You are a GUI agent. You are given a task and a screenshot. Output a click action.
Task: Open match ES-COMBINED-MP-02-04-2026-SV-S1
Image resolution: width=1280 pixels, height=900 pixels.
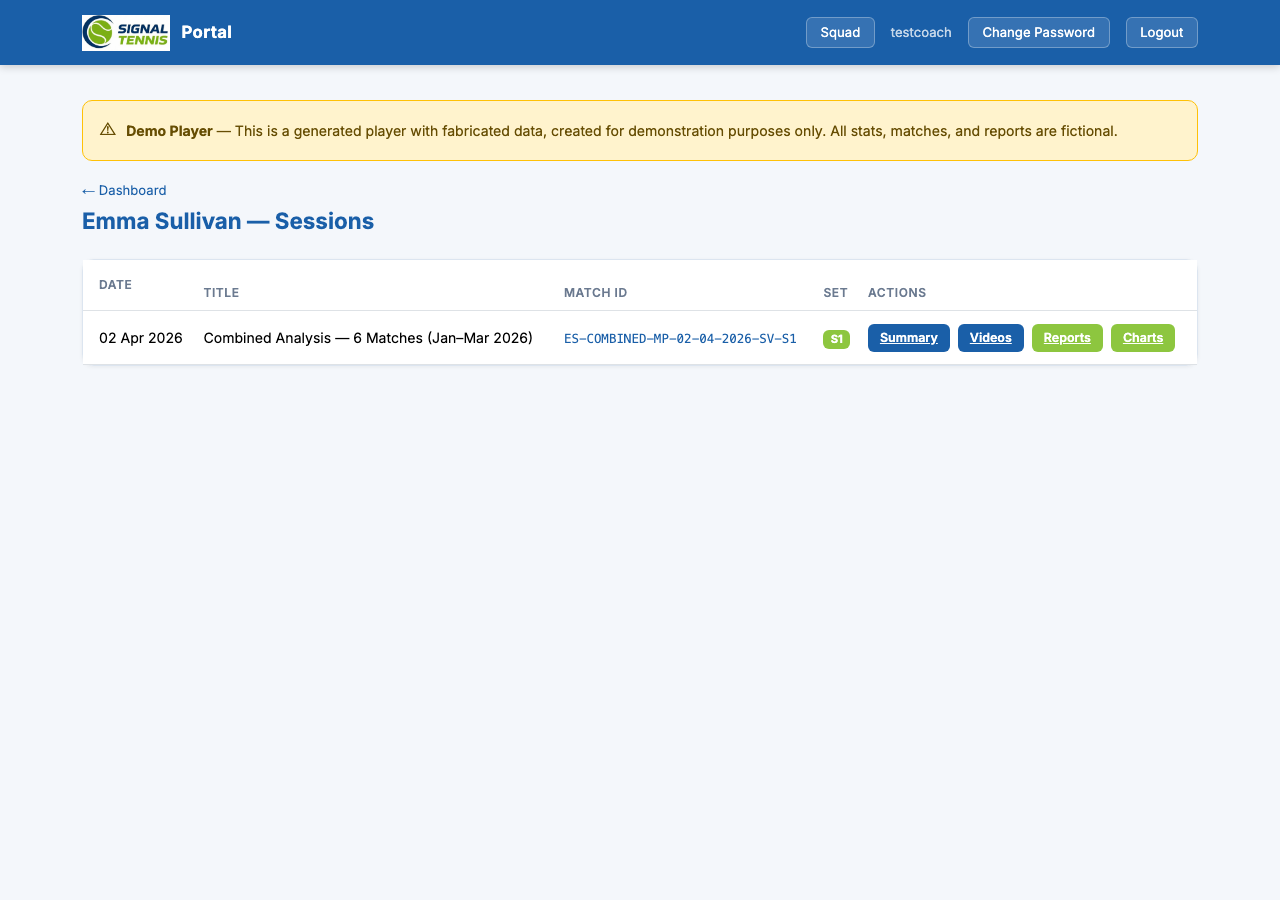coord(680,338)
